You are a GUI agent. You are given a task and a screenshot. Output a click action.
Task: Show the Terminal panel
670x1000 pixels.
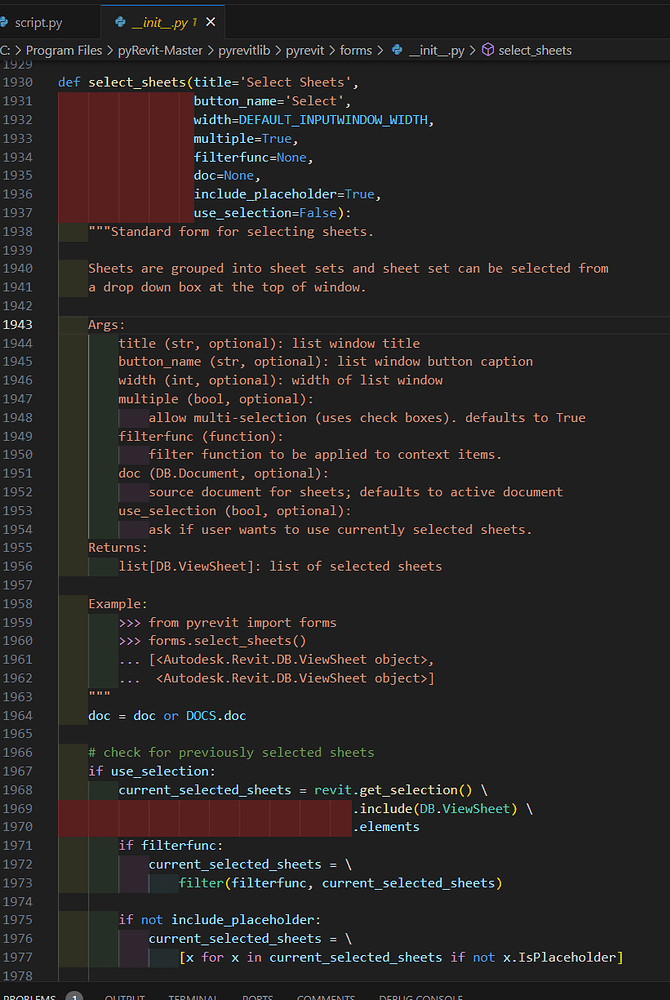tap(193, 996)
